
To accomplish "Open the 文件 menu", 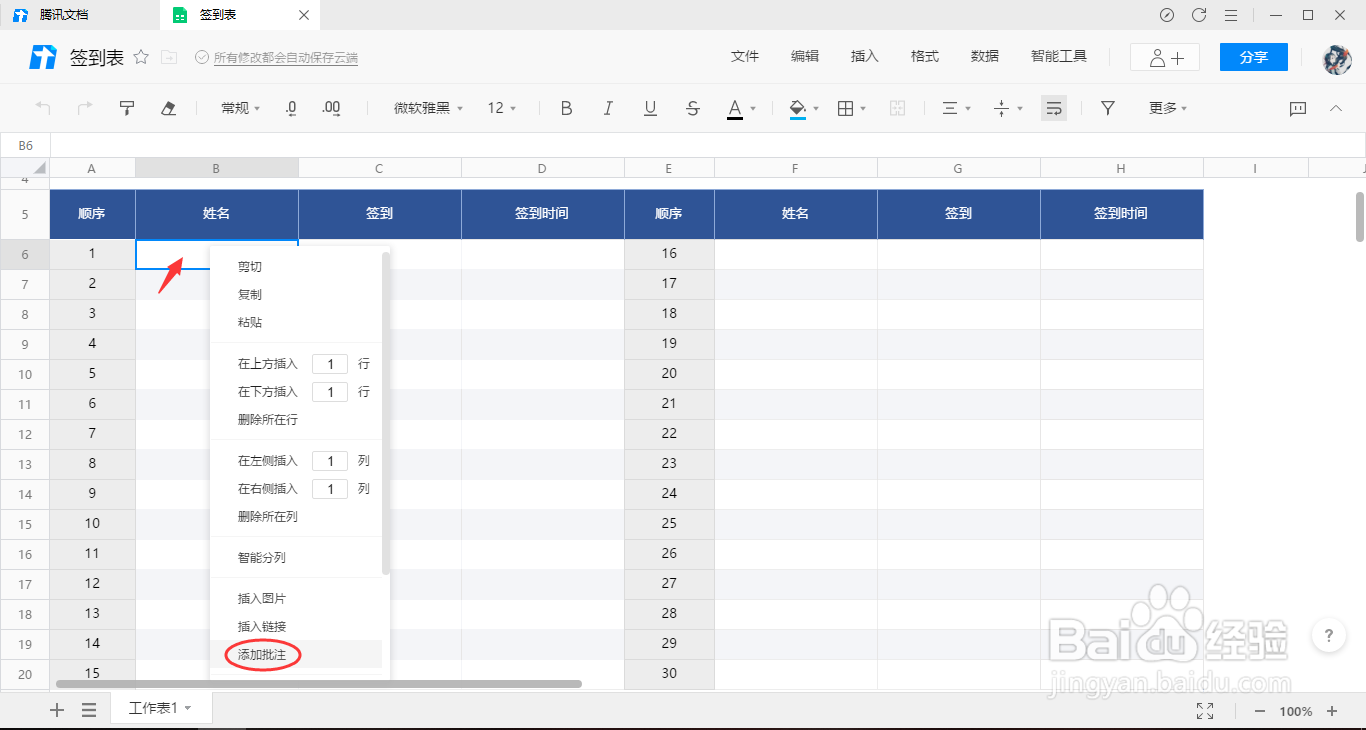I will (745, 57).
